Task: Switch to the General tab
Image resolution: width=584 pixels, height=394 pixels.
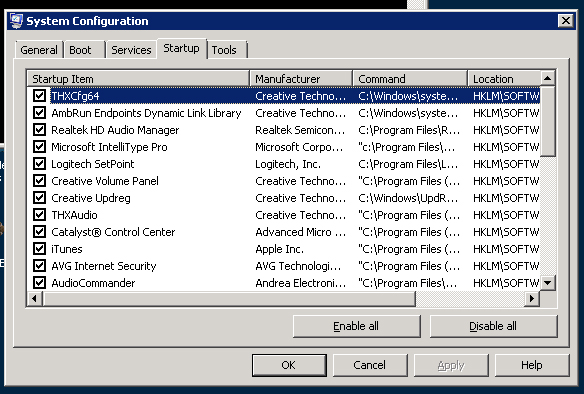Action: [39, 50]
